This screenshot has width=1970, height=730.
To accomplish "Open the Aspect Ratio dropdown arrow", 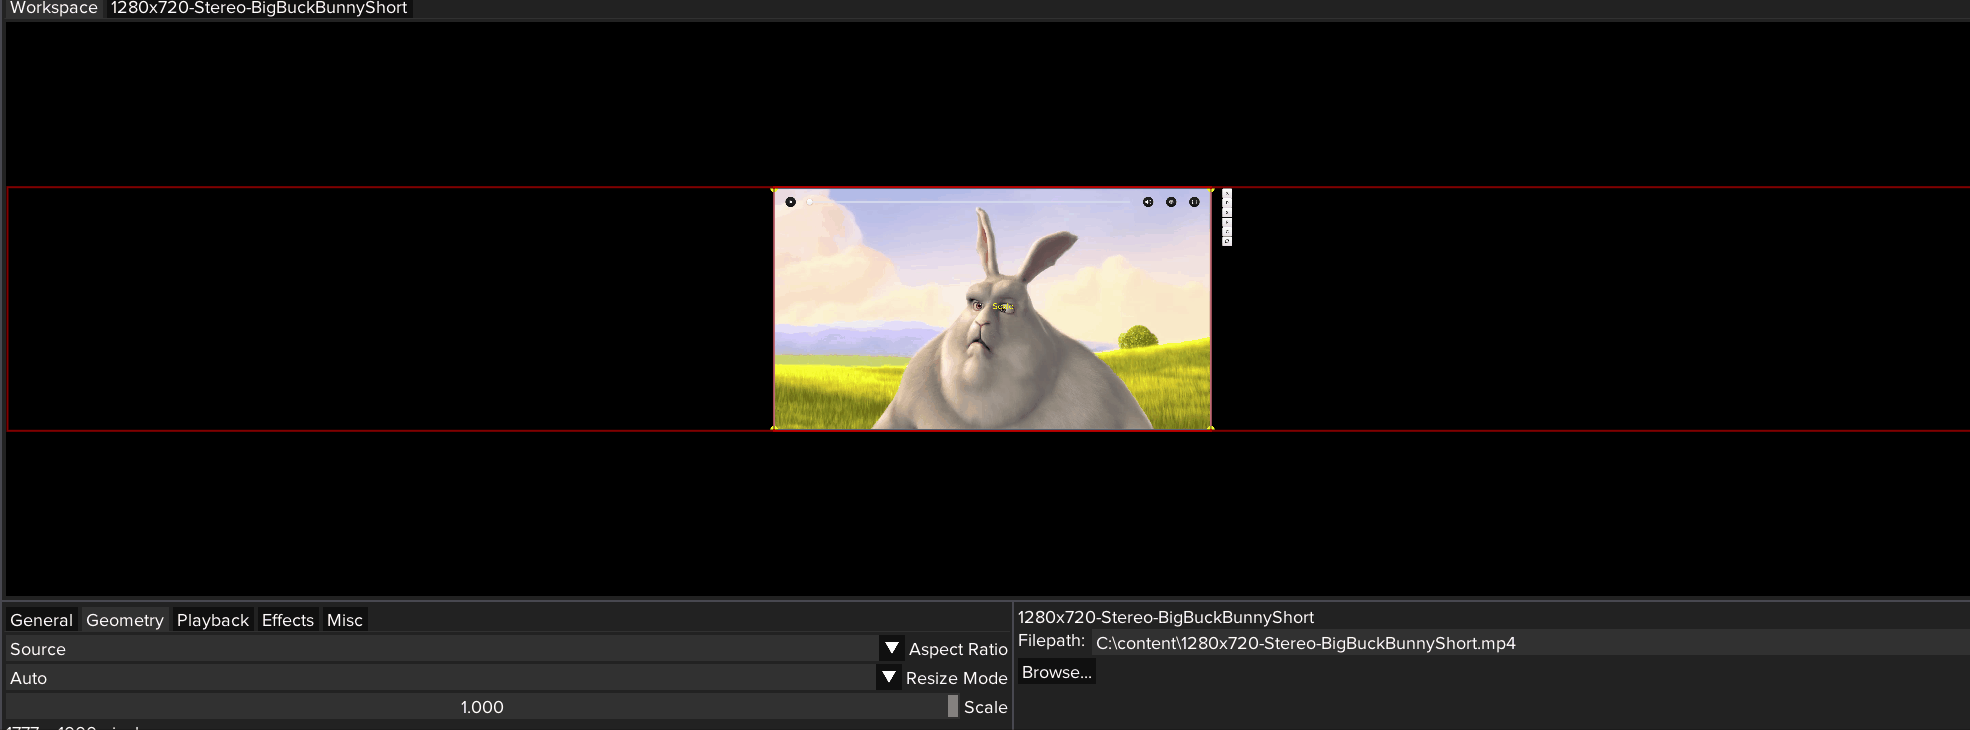I will click(891, 648).
